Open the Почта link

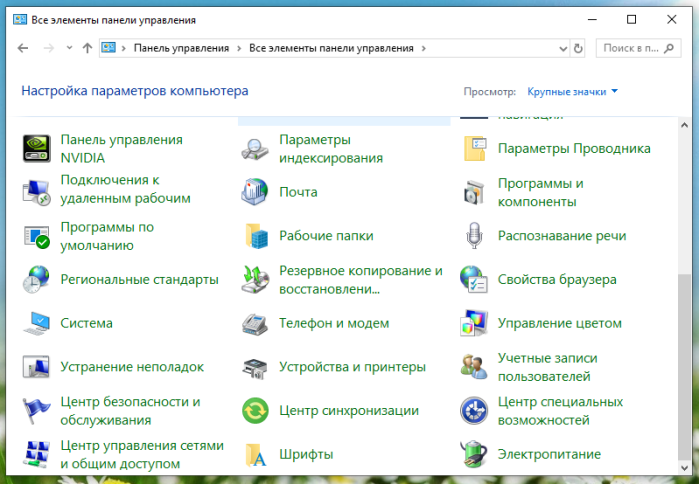[x=298, y=192]
